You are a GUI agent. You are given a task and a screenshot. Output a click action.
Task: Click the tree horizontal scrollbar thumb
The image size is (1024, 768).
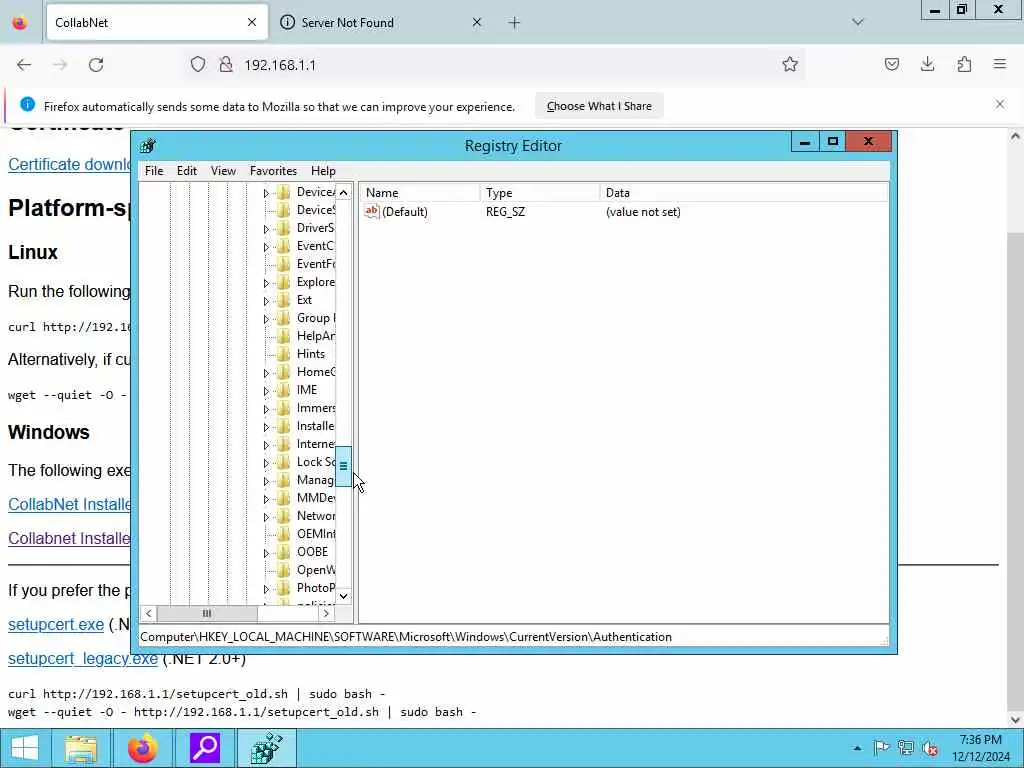coord(207,613)
